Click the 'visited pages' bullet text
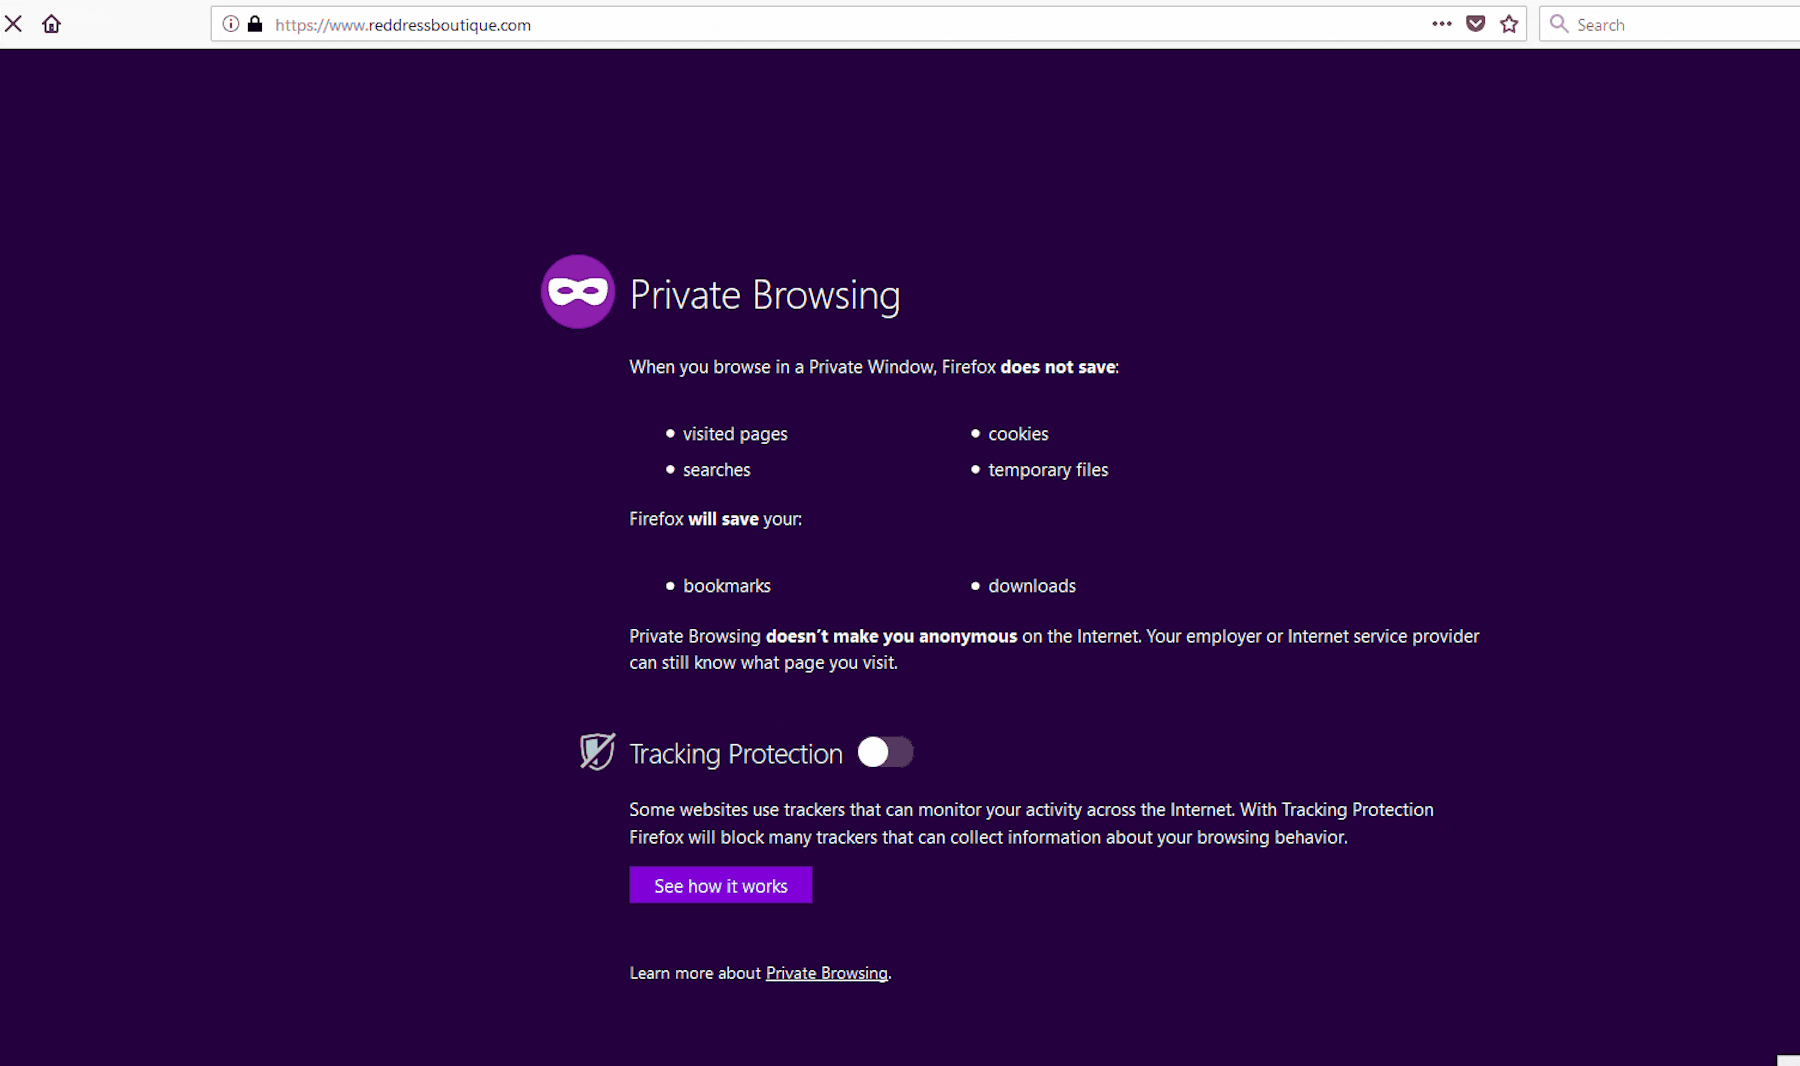This screenshot has width=1800, height=1066. click(735, 434)
